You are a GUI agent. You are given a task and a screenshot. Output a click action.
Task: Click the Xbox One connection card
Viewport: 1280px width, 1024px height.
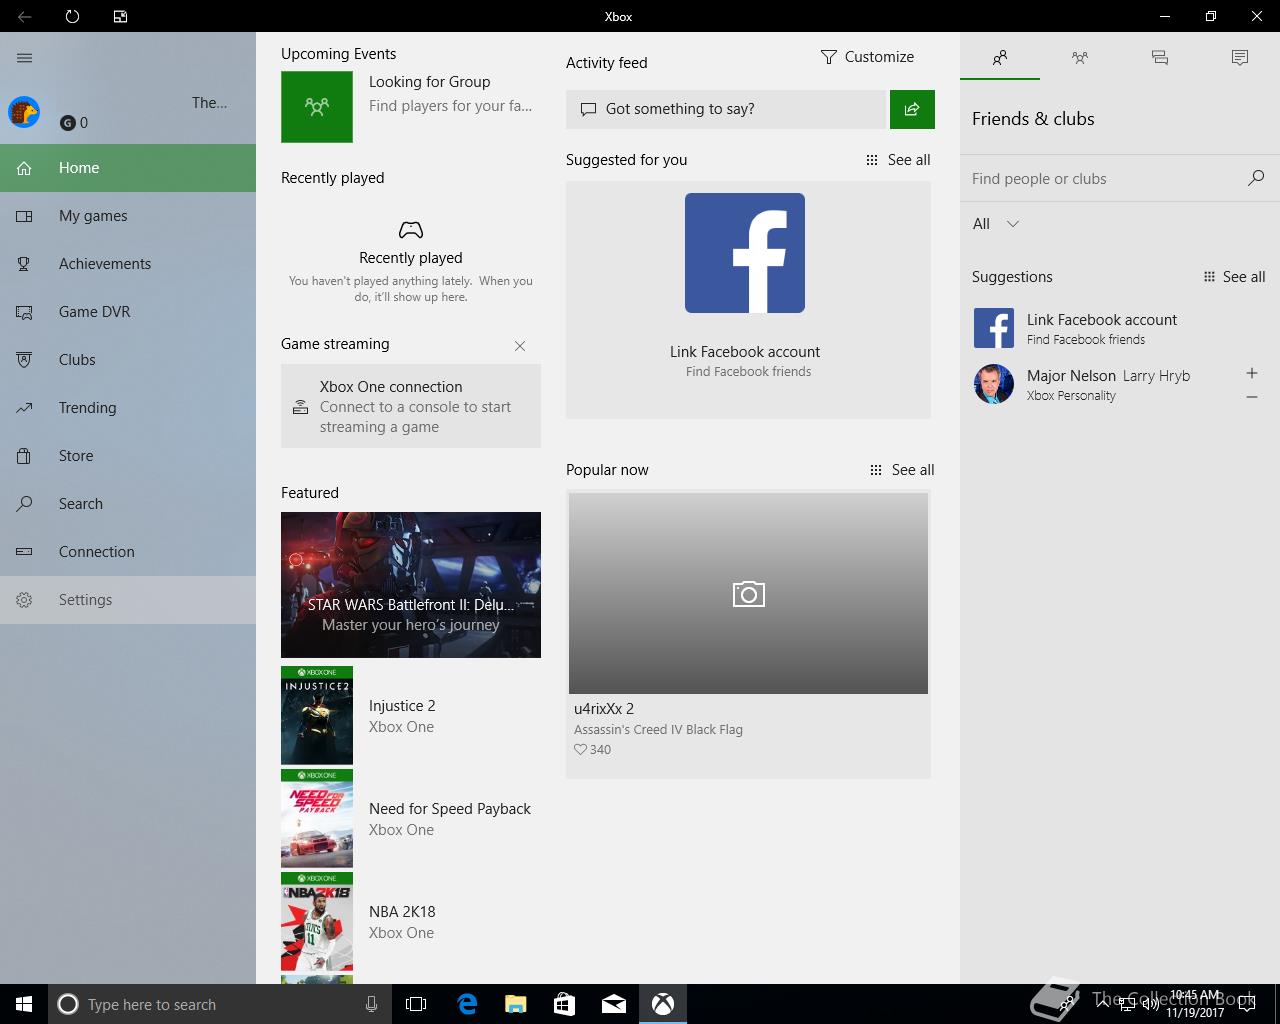(411, 406)
